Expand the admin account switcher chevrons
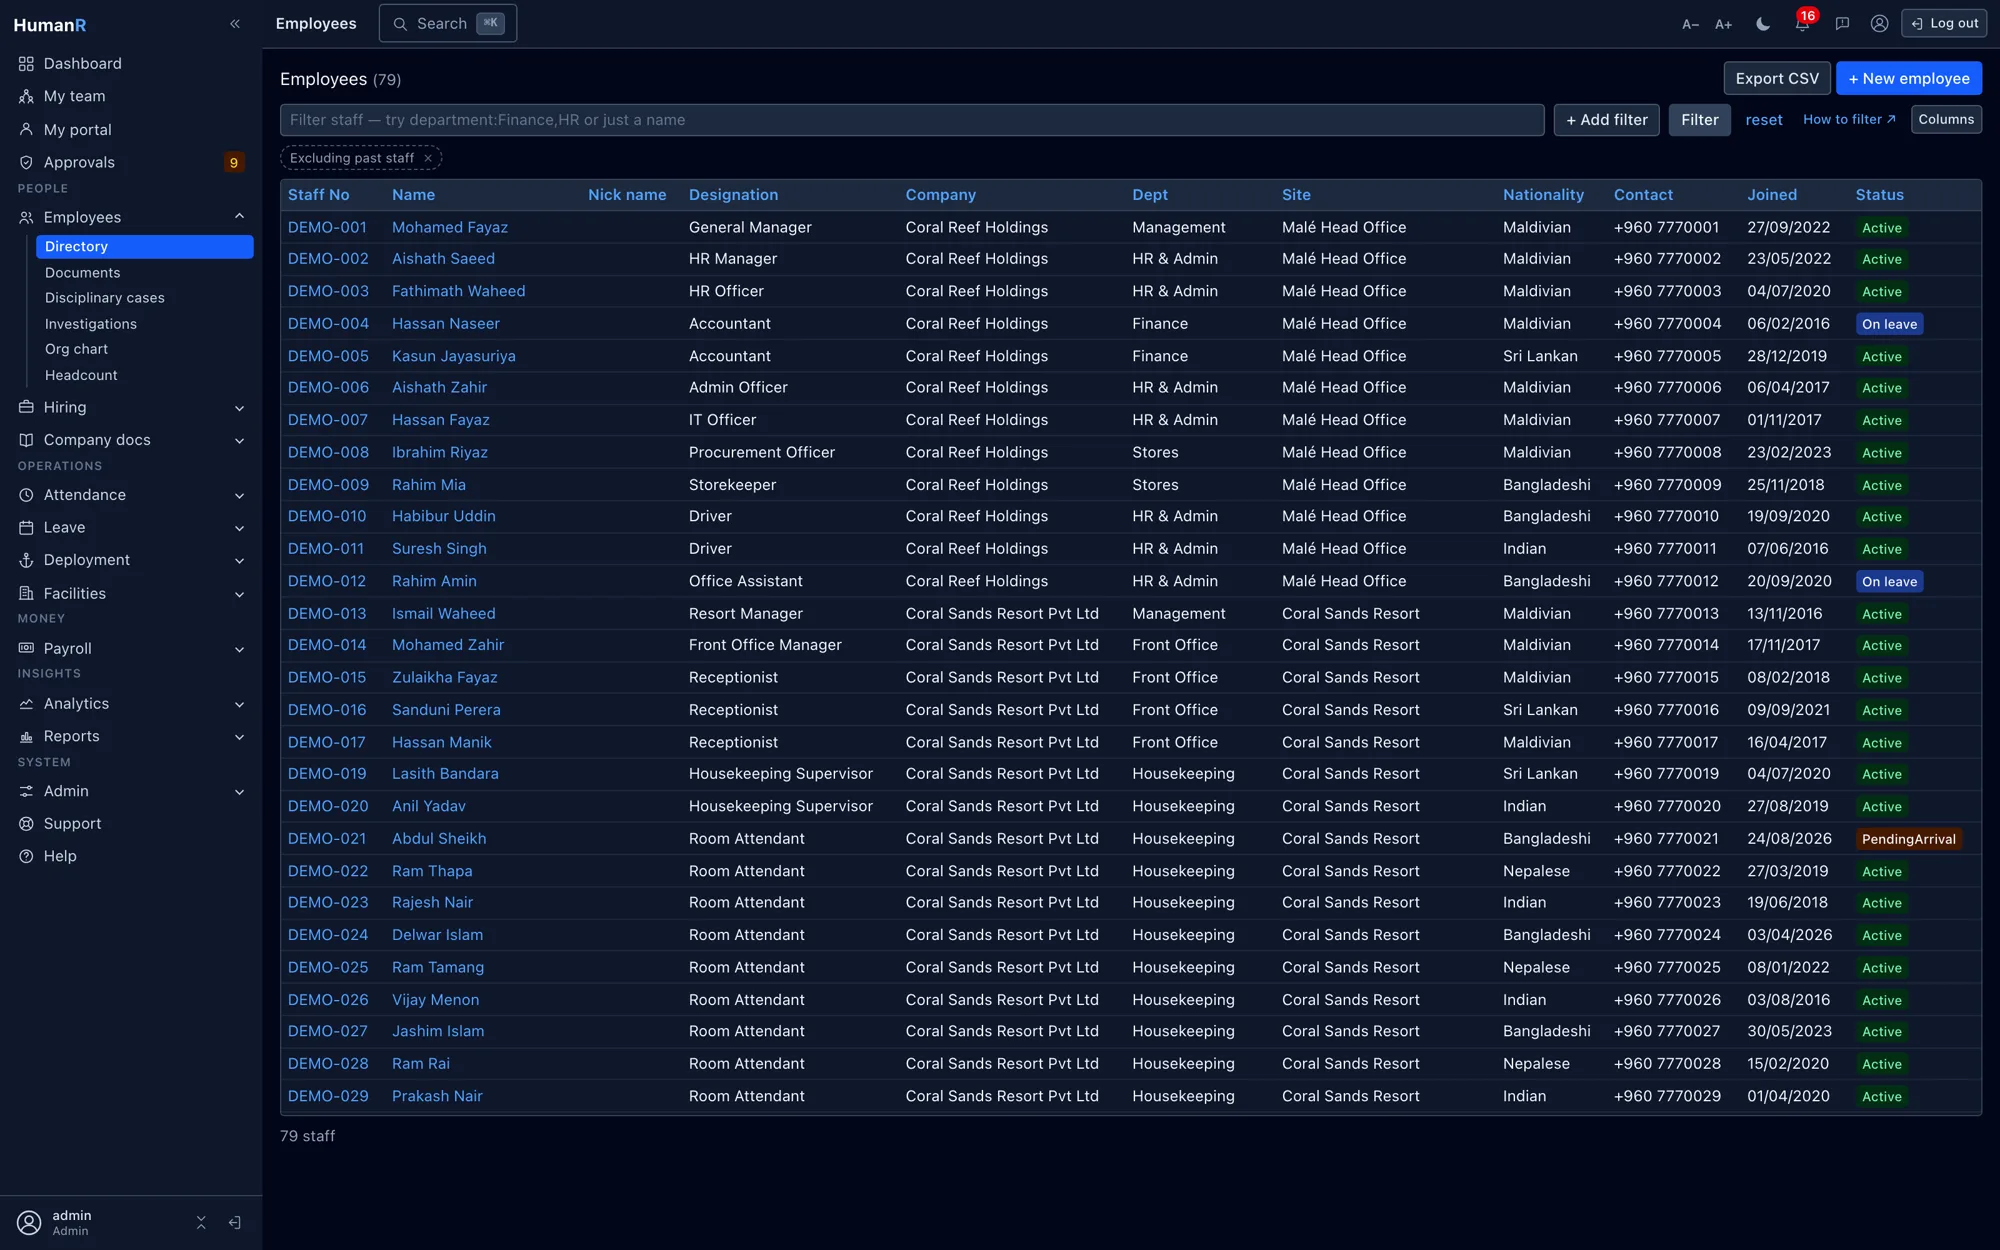The image size is (2000, 1250). pyautogui.click(x=201, y=1222)
